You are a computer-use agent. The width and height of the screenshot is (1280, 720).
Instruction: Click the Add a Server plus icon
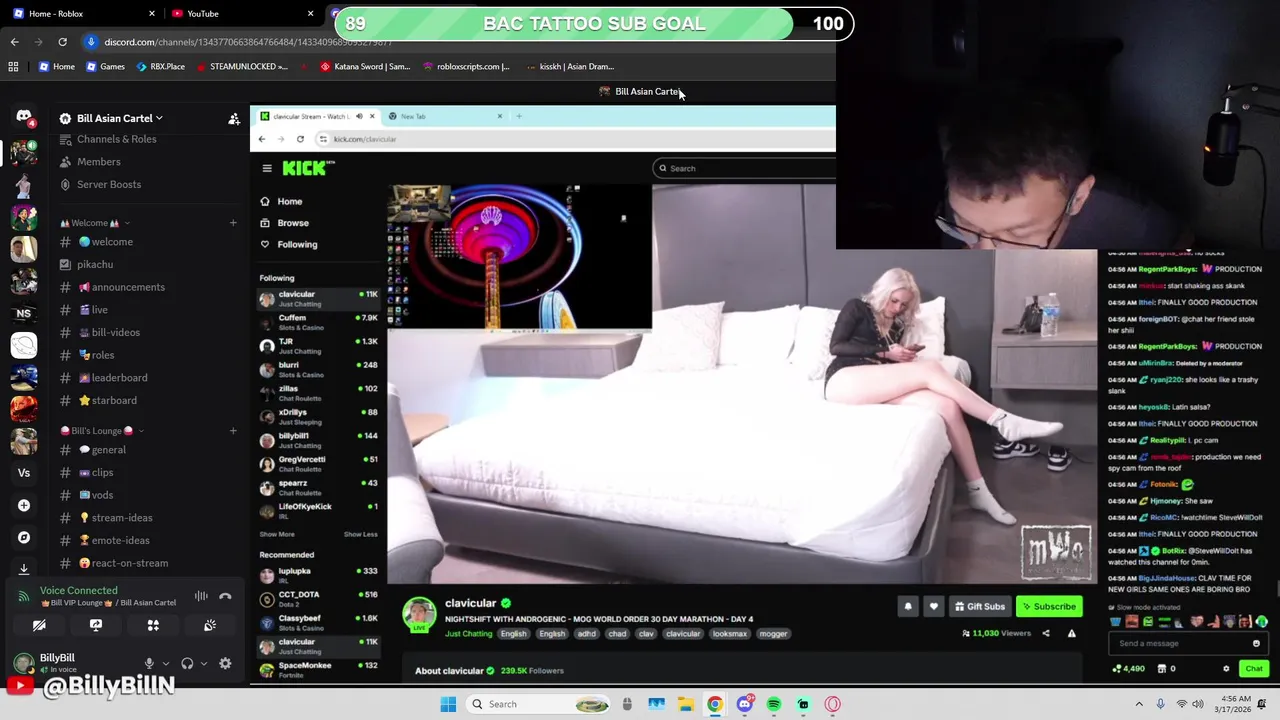pos(24,505)
